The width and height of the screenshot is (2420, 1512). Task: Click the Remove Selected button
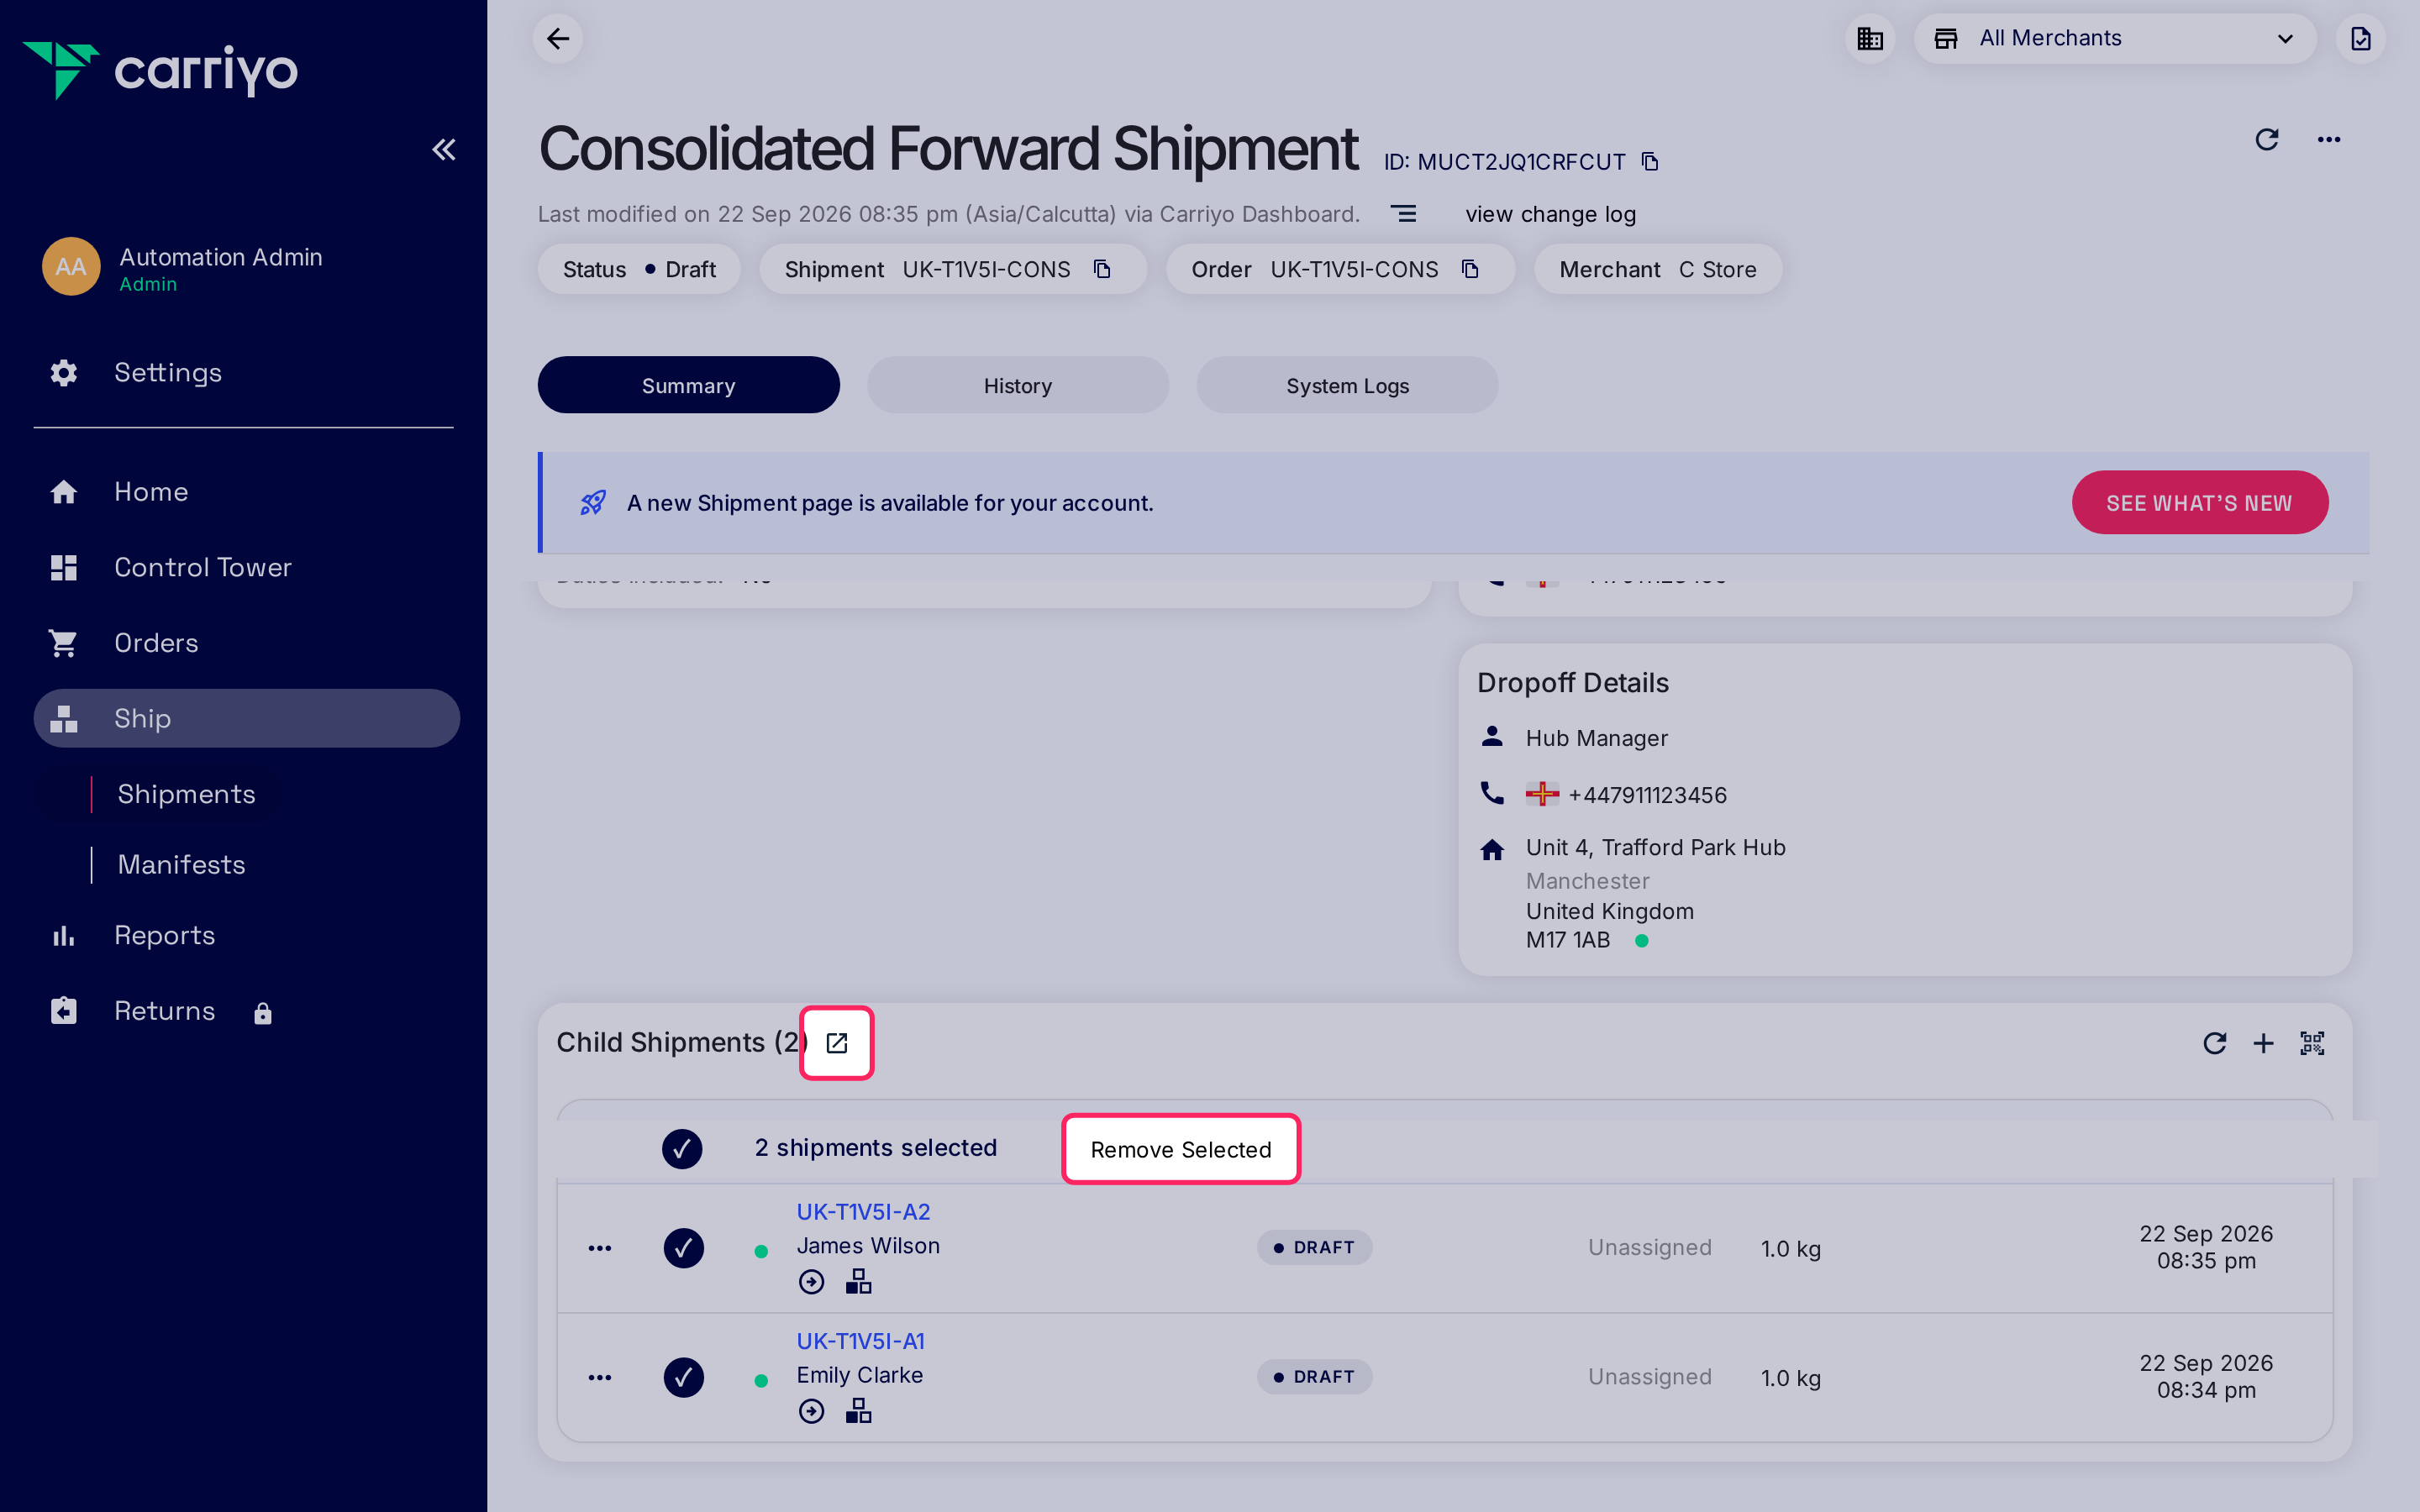[1181, 1149]
